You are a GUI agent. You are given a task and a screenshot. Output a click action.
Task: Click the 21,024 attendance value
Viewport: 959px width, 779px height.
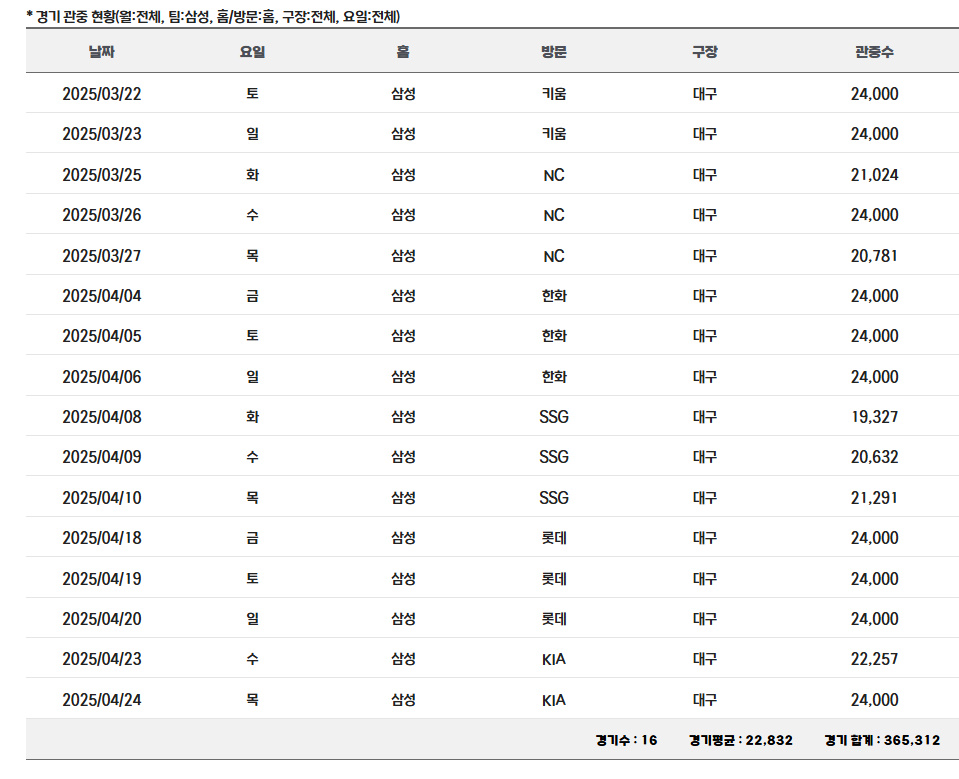pyautogui.click(x=874, y=175)
